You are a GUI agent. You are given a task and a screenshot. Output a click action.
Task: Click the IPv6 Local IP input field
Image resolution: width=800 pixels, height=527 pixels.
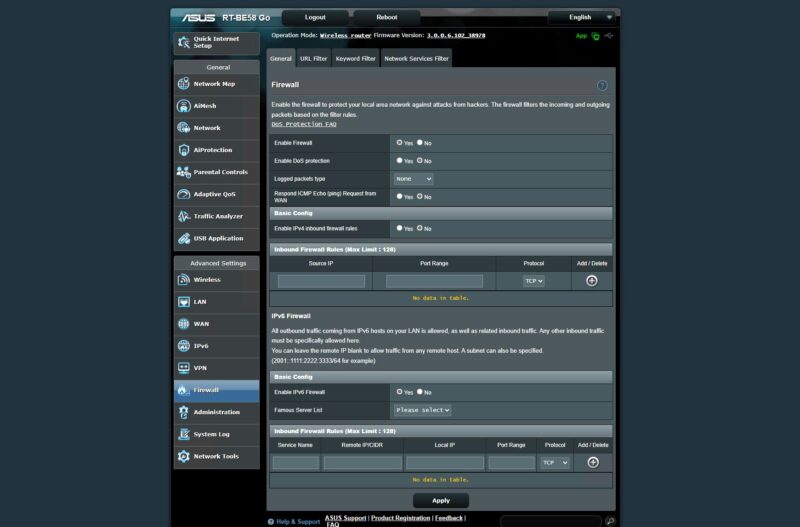coord(445,463)
